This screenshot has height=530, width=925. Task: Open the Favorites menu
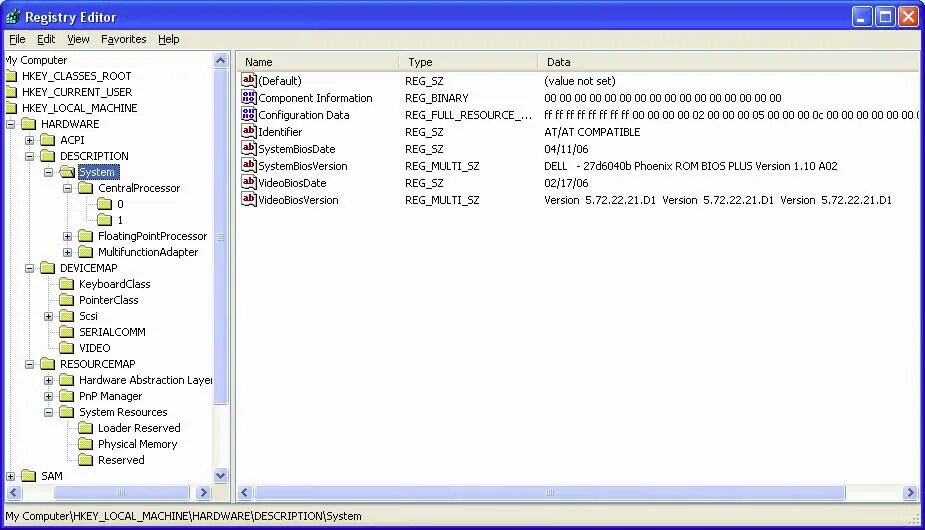(x=123, y=39)
